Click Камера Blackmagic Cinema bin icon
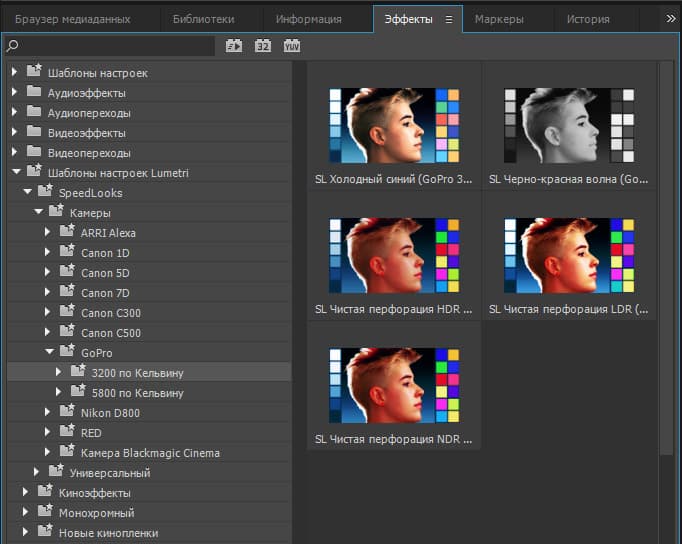Image resolution: width=682 pixels, height=544 pixels. pos(67,450)
